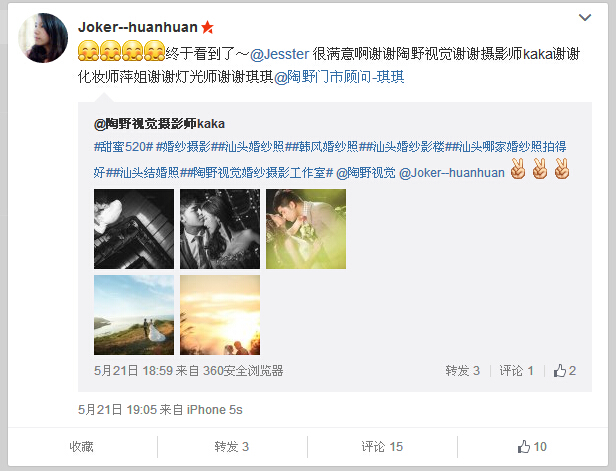The image size is (616, 471).
Task: Click the red star membership badge
Action: point(207,27)
